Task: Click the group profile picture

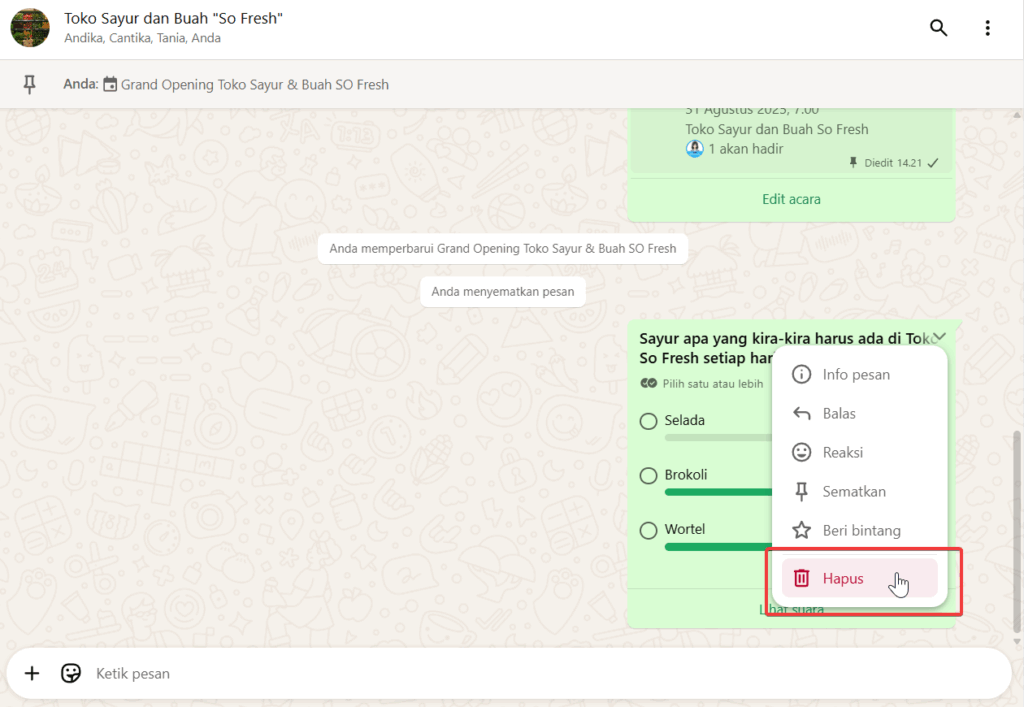Action: point(30,28)
